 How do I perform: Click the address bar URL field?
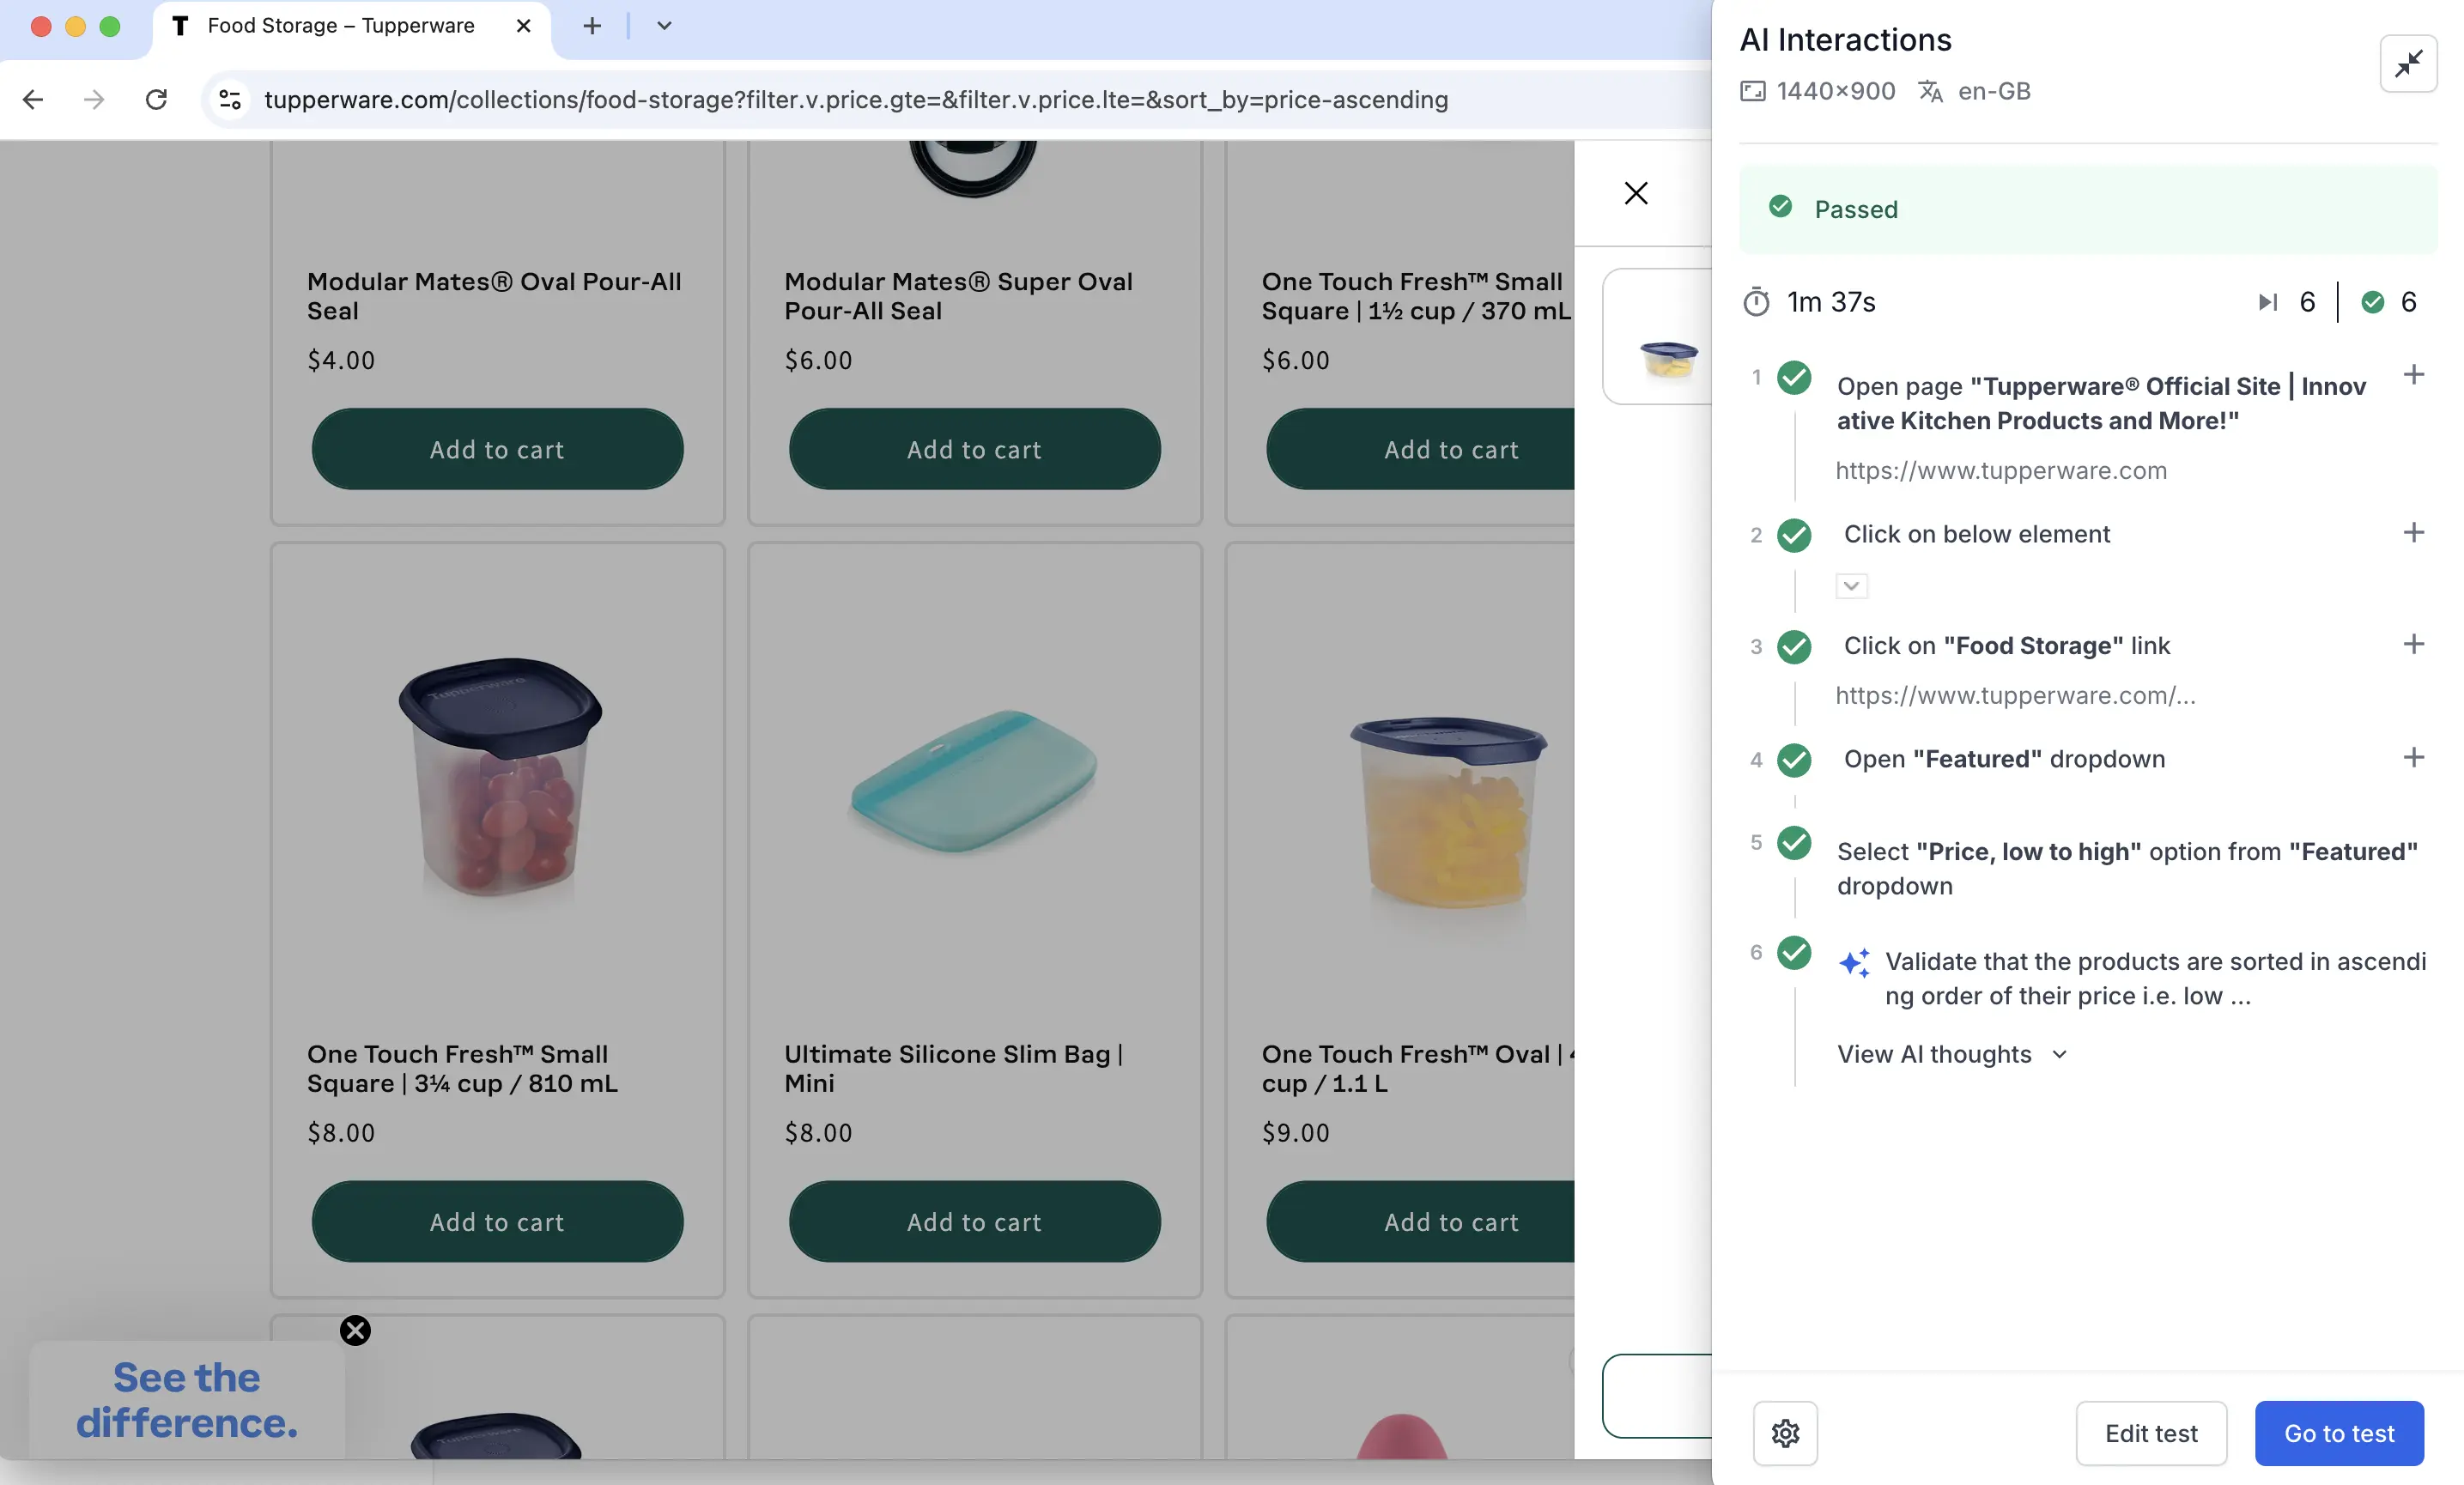pyautogui.click(x=855, y=99)
